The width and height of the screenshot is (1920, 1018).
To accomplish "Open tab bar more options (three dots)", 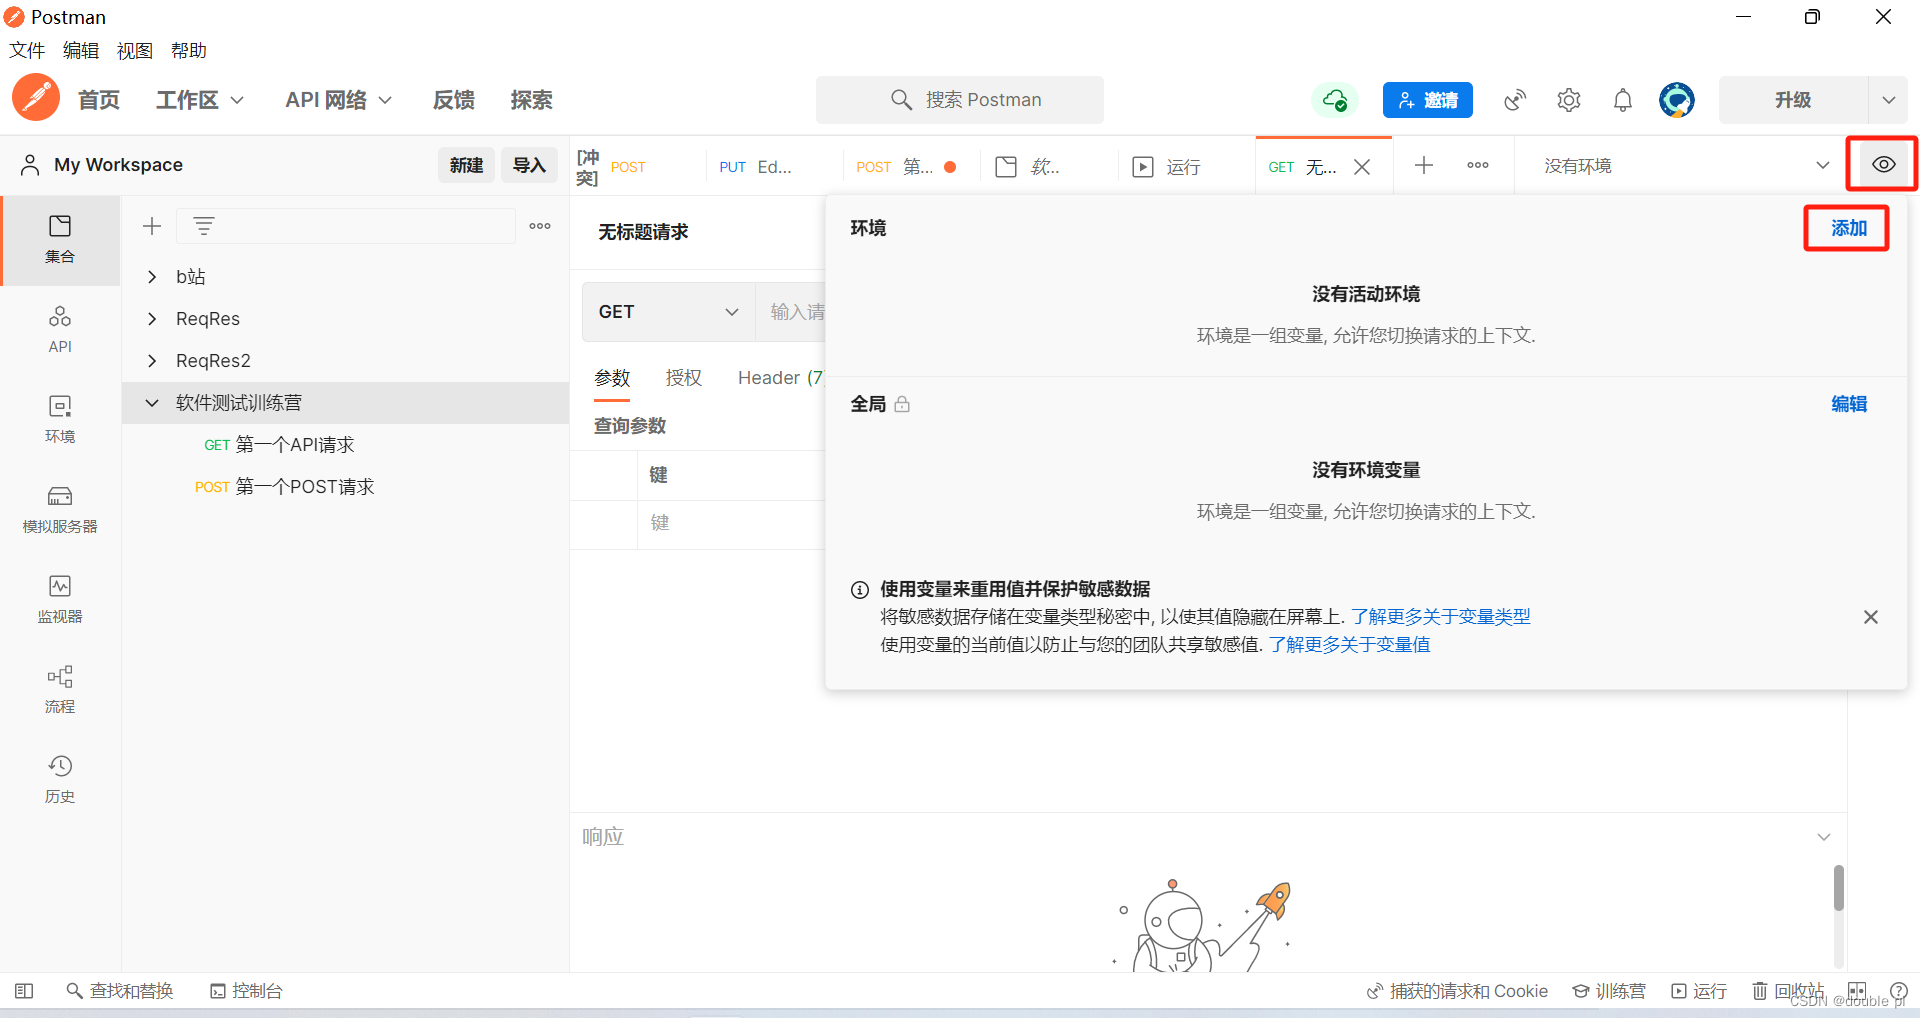I will [1478, 165].
